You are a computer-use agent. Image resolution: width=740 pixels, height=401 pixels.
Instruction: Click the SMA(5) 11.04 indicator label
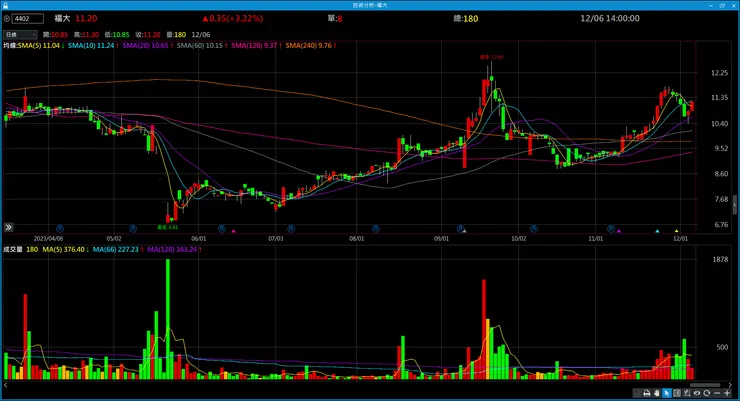(41, 46)
